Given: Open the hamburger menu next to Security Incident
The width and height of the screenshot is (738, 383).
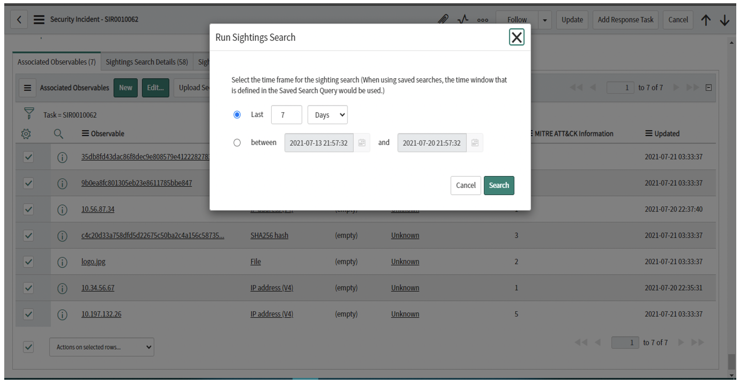Looking at the screenshot, I should coord(39,20).
